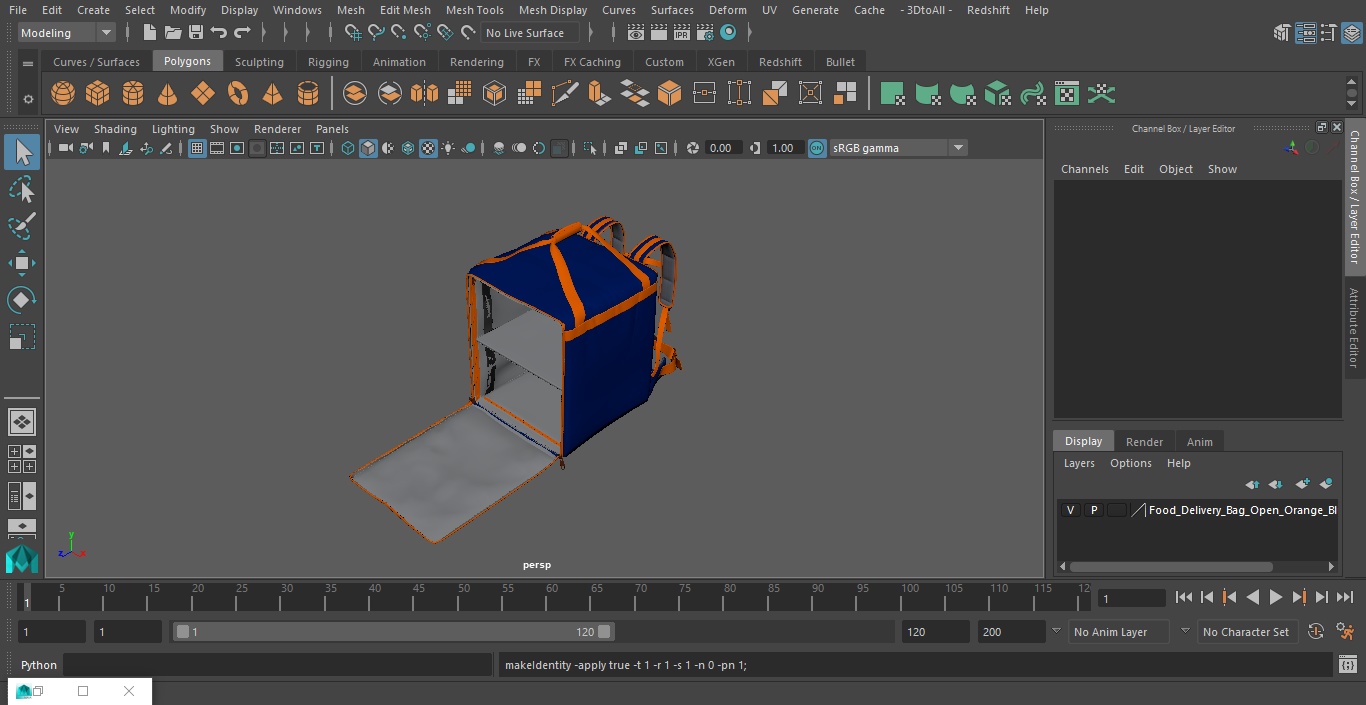Screen dimensions: 1366x705
Task: Create a polygon cylinder from the shelf
Action: pos(133,94)
